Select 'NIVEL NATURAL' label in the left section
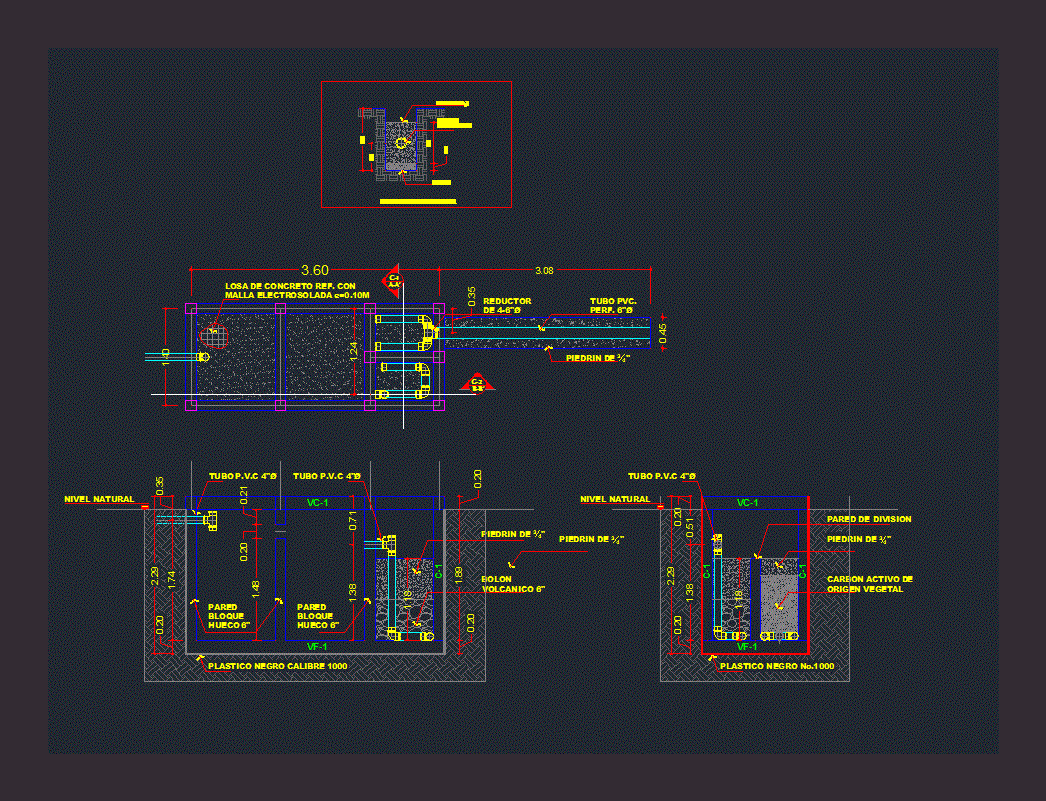 click(99, 499)
